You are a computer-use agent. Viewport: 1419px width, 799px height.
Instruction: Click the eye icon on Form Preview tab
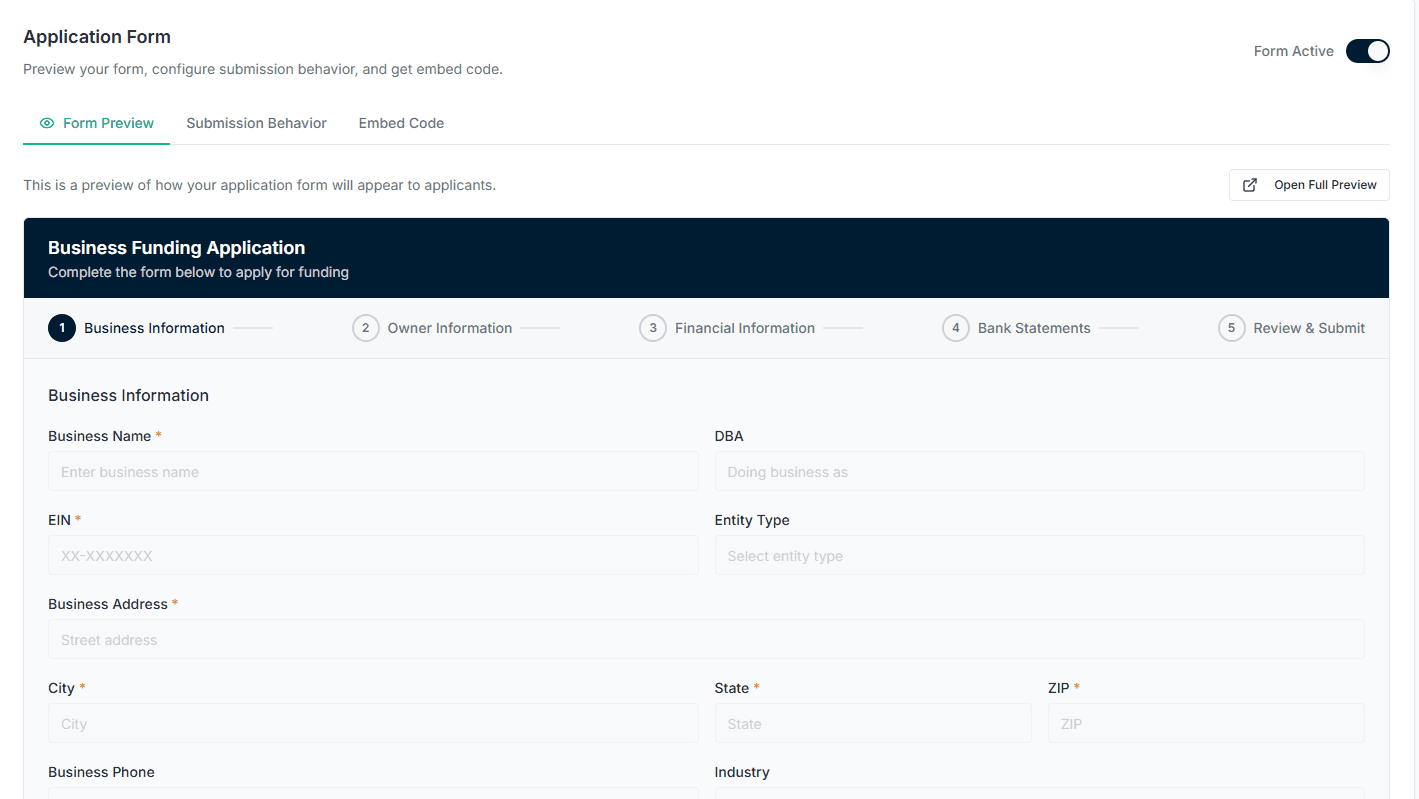47,123
